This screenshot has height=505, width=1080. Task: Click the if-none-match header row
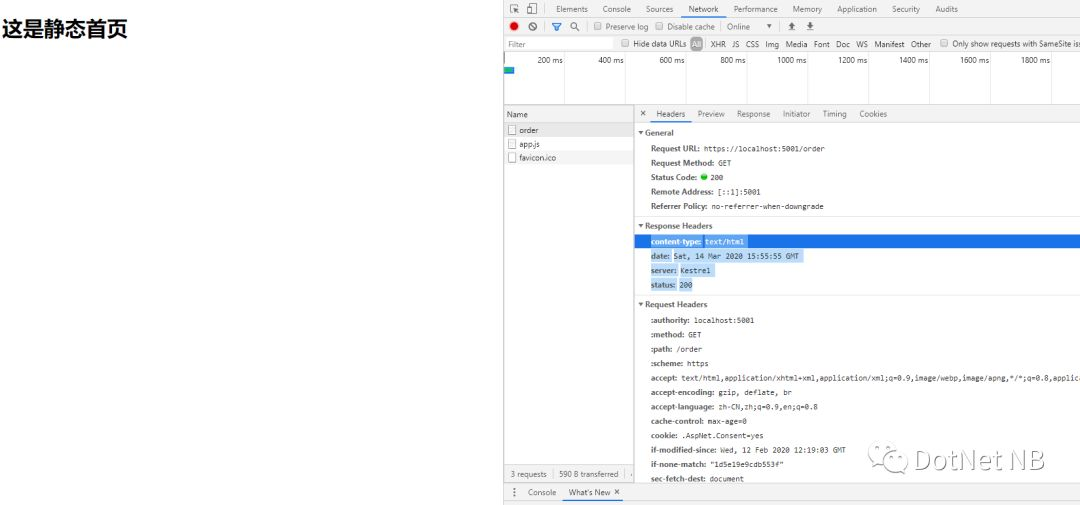point(857,464)
